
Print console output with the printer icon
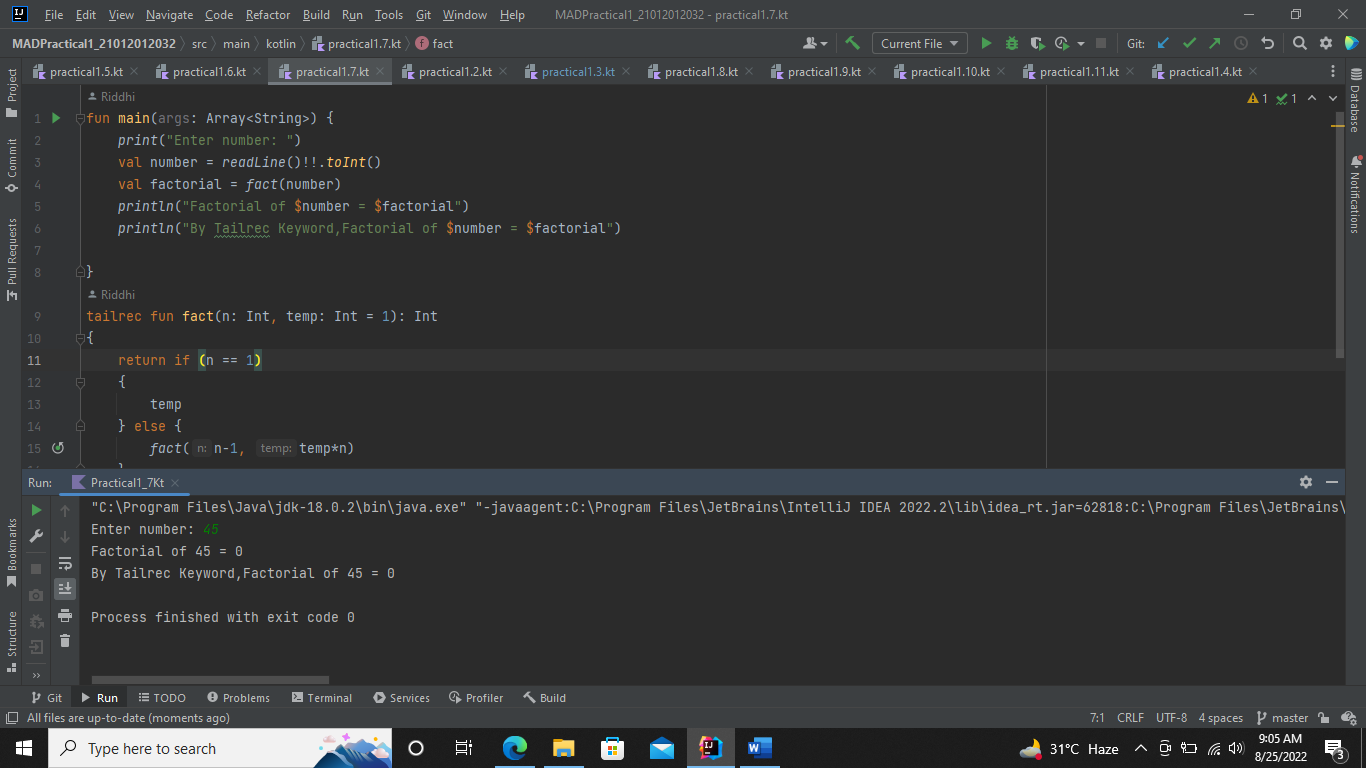65,616
